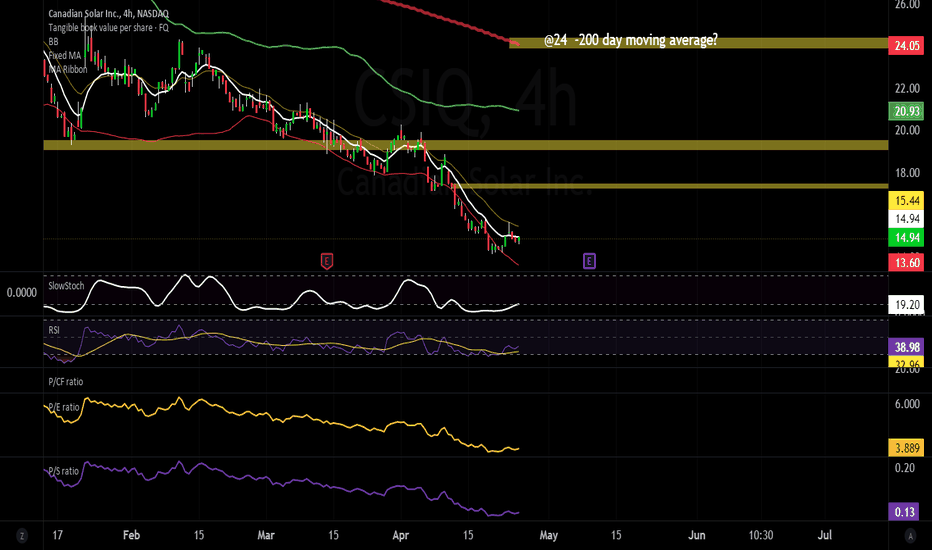Click the white 14.94 price label
The image size is (932, 550).
click(x=906, y=219)
